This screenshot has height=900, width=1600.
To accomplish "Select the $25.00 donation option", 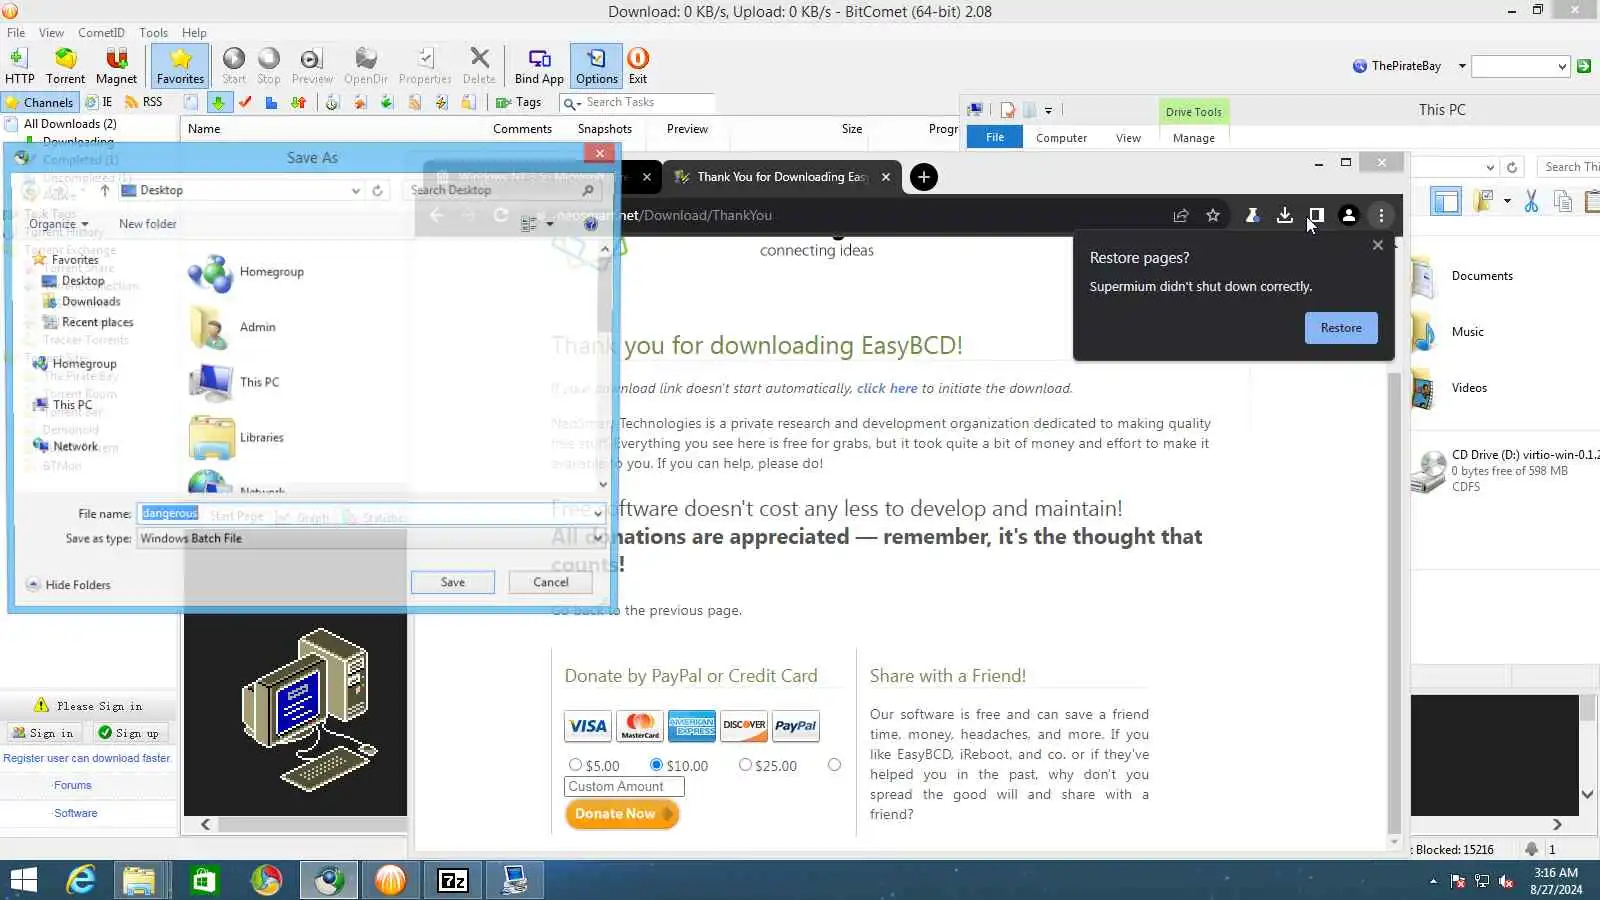I will tap(745, 765).
